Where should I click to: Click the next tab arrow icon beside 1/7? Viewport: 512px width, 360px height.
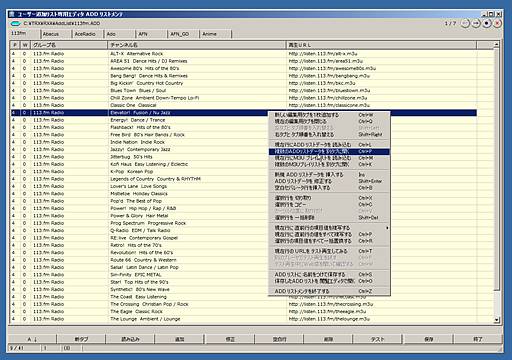pyautogui.click(x=476, y=23)
